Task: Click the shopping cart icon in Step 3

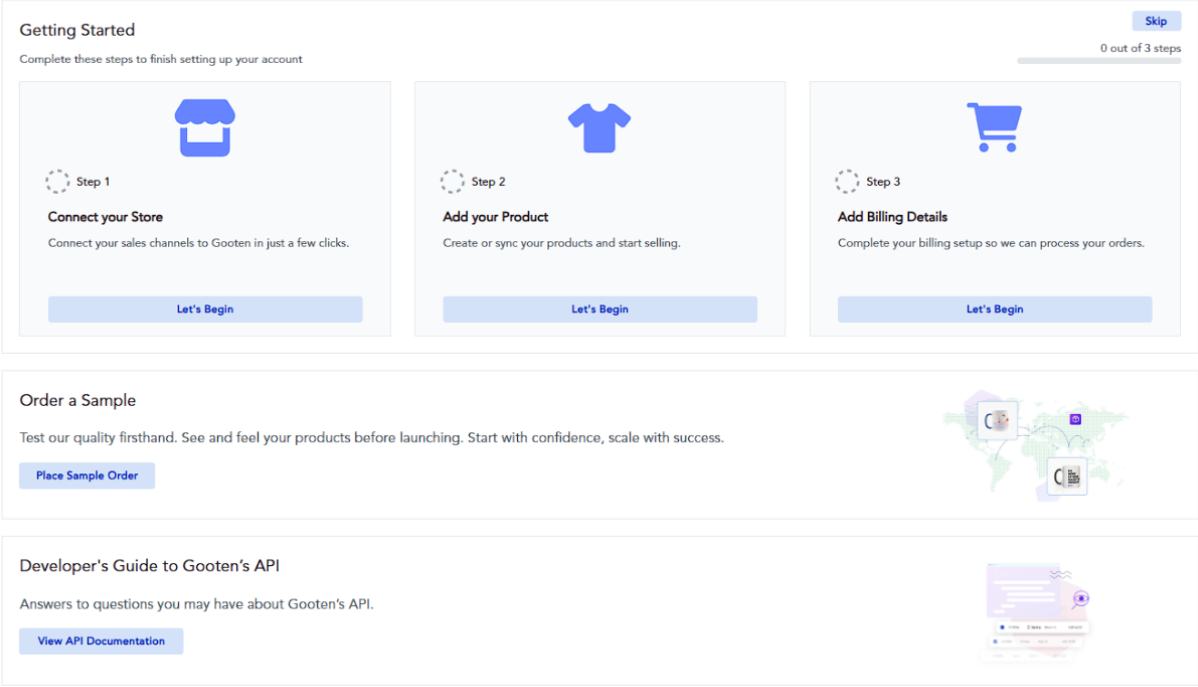Action: (993, 128)
